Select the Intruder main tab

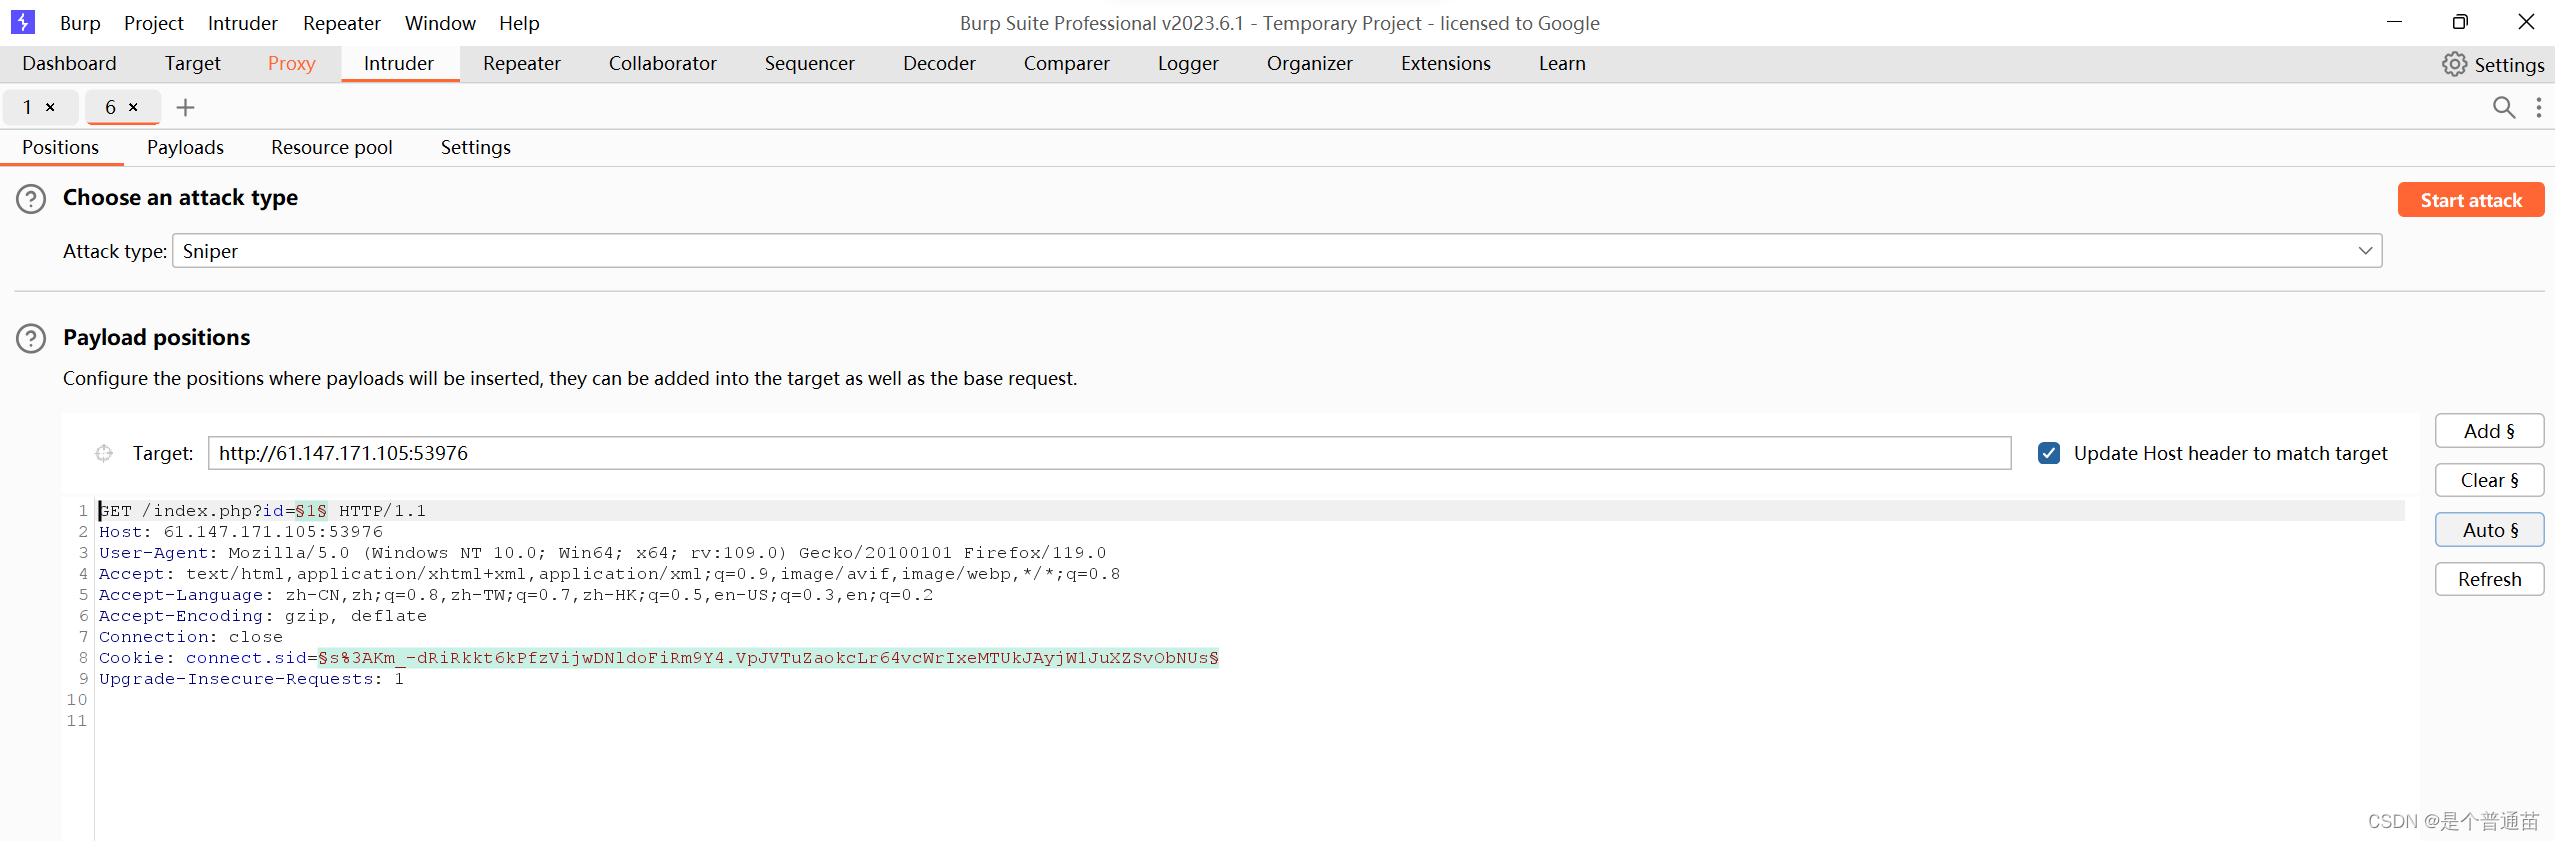pyautogui.click(x=399, y=63)
